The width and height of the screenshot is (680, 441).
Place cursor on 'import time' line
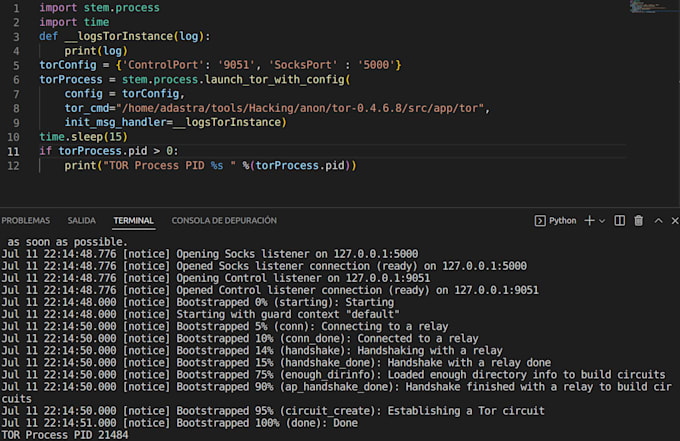pos(74,22)
